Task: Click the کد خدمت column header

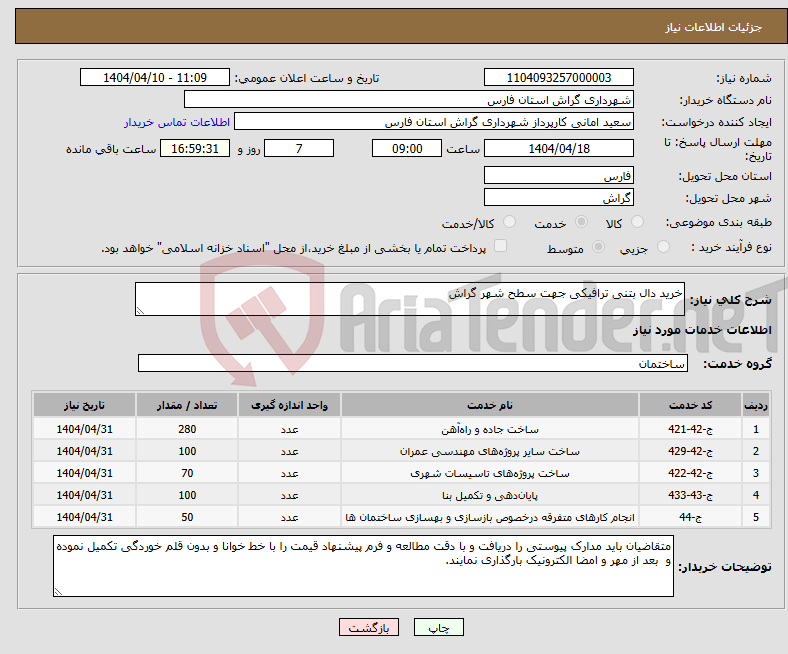Action: coord(691,405)
